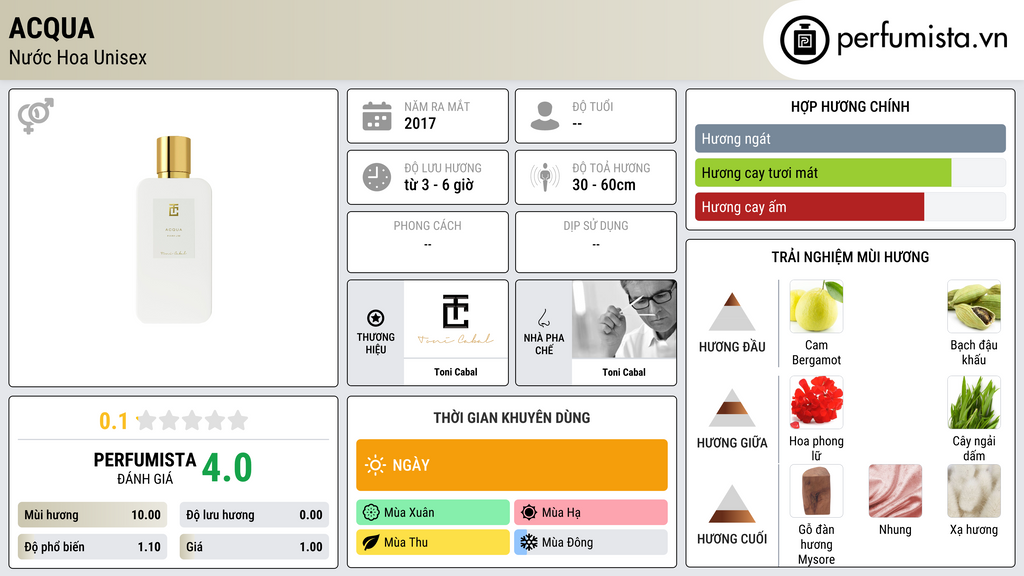Click the perfumista.vn perfume bottle logo
1024x576 pixels.
pos(804,40)
